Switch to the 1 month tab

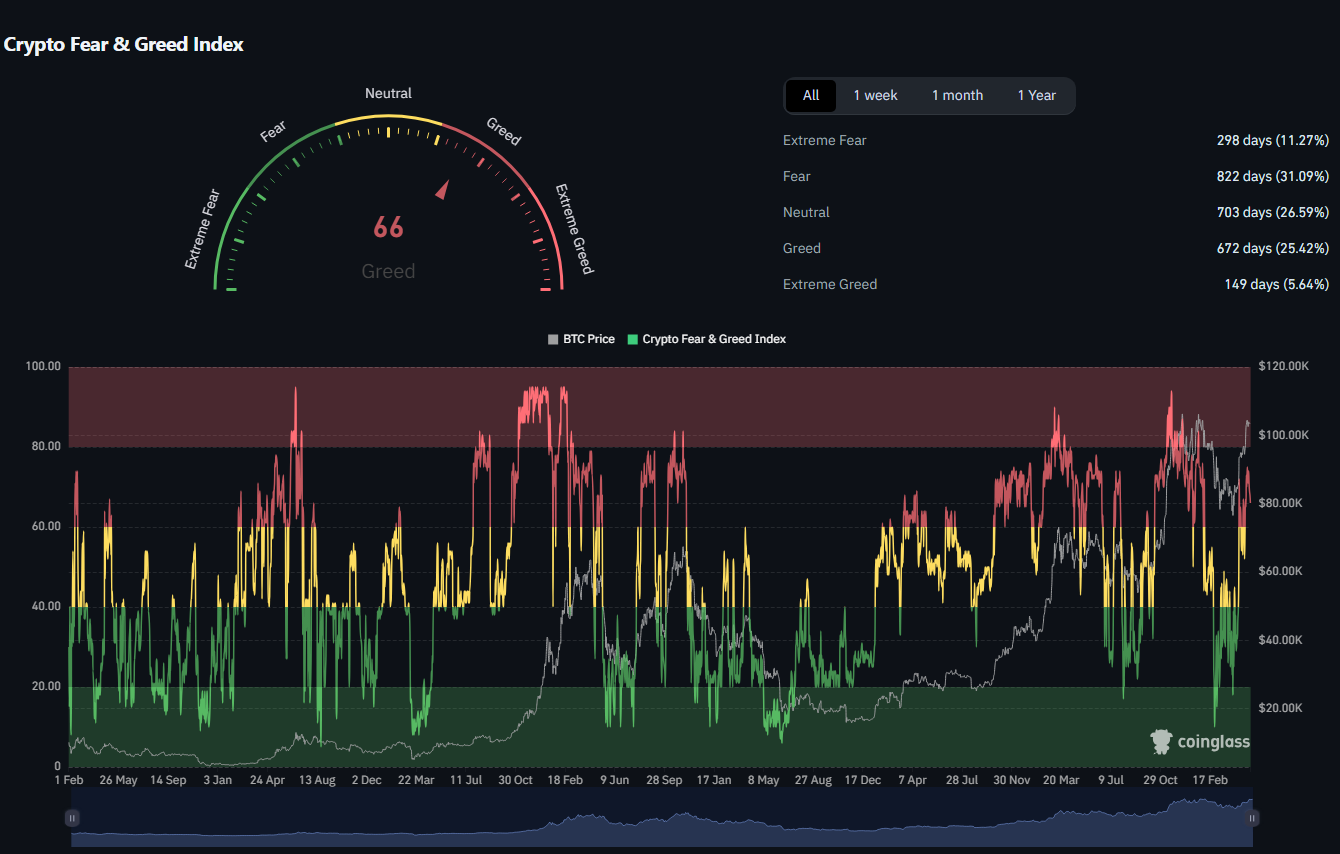(957, 96)
